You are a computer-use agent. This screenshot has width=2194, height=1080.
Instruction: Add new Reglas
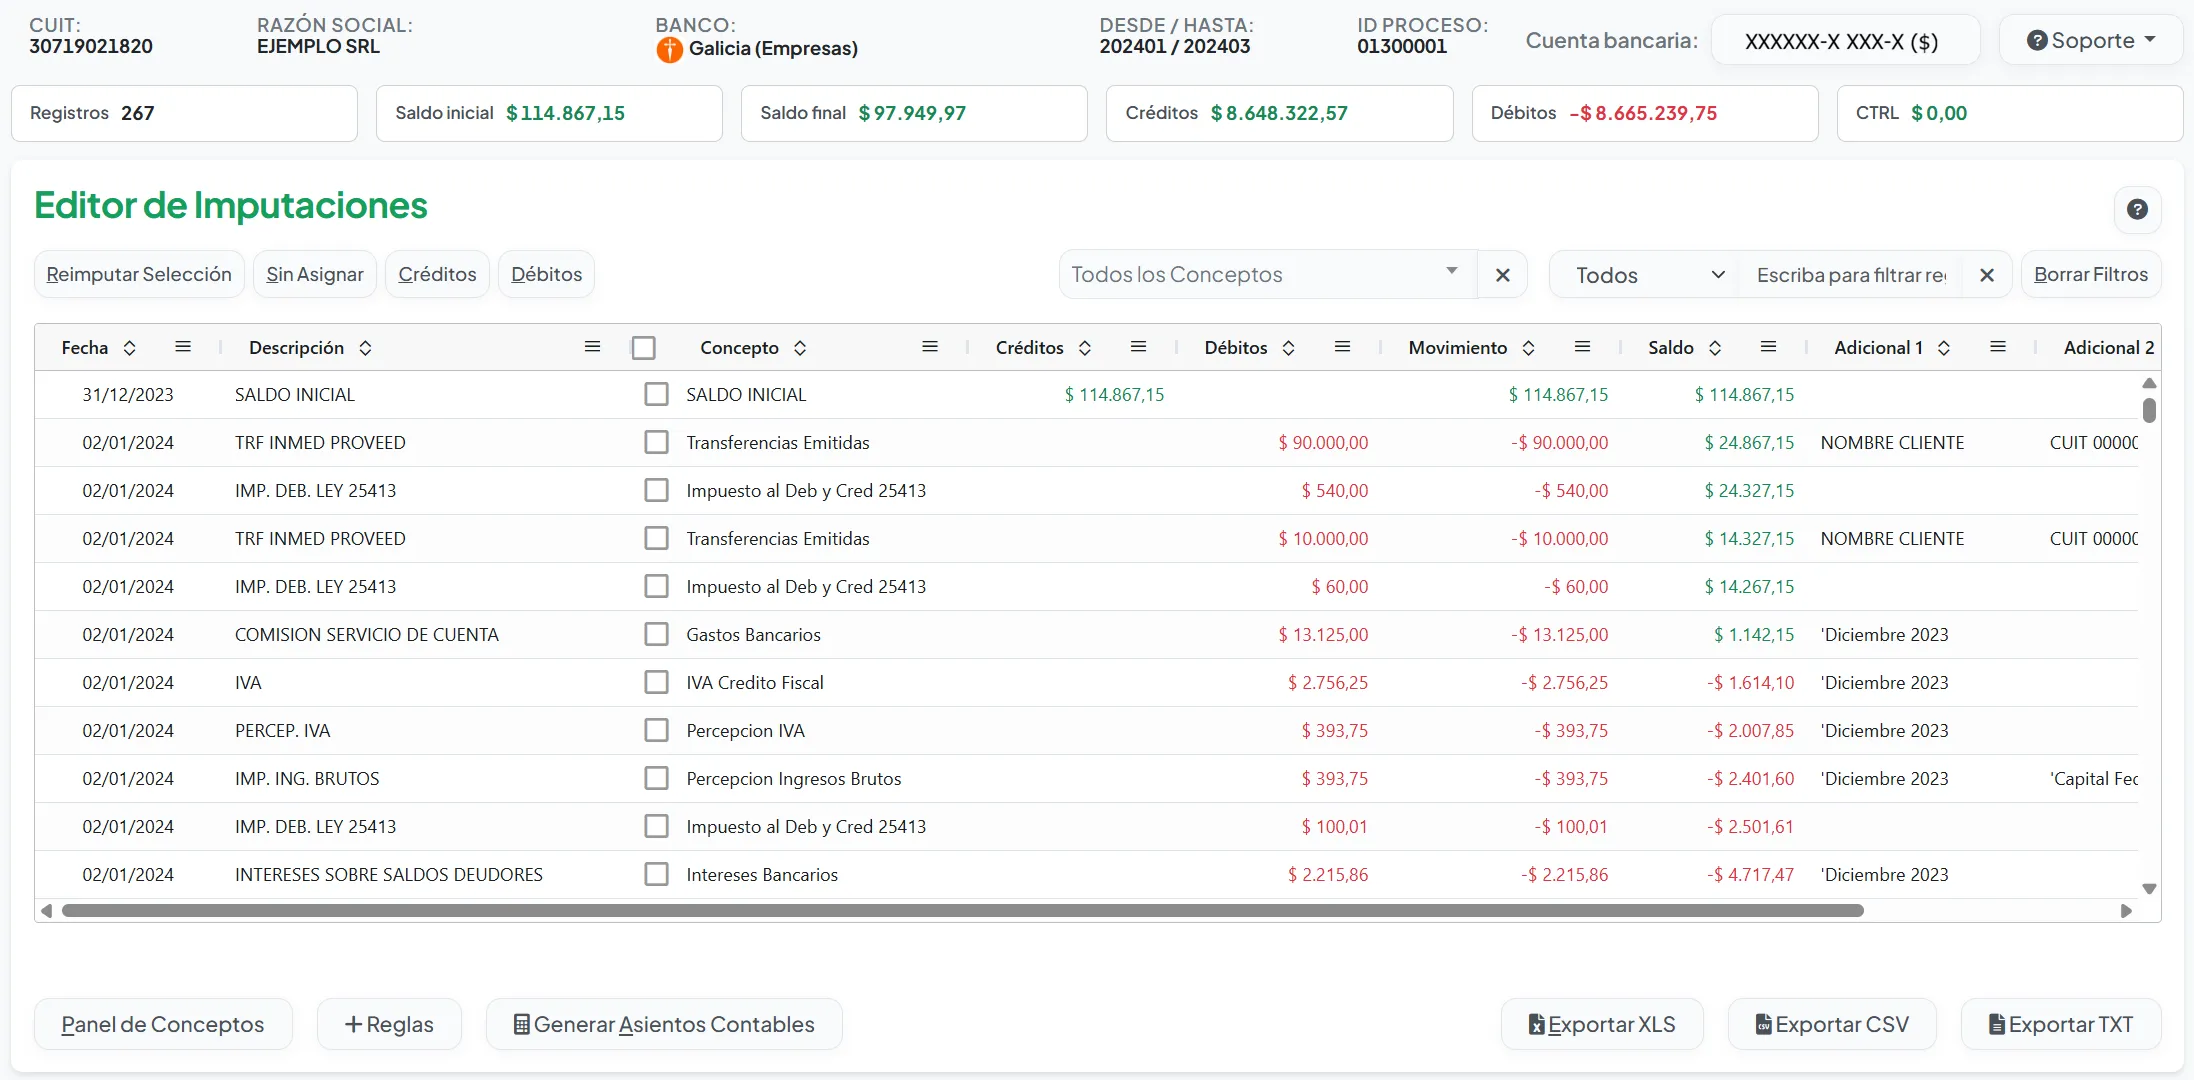pyautogui.click(x=389, y=1025)
